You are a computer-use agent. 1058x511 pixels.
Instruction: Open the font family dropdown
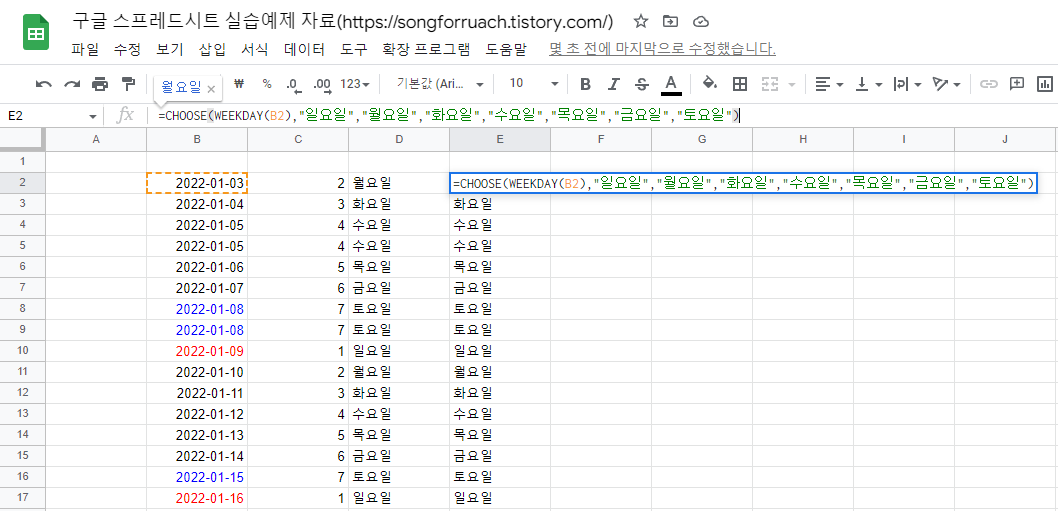pos(441,84)
